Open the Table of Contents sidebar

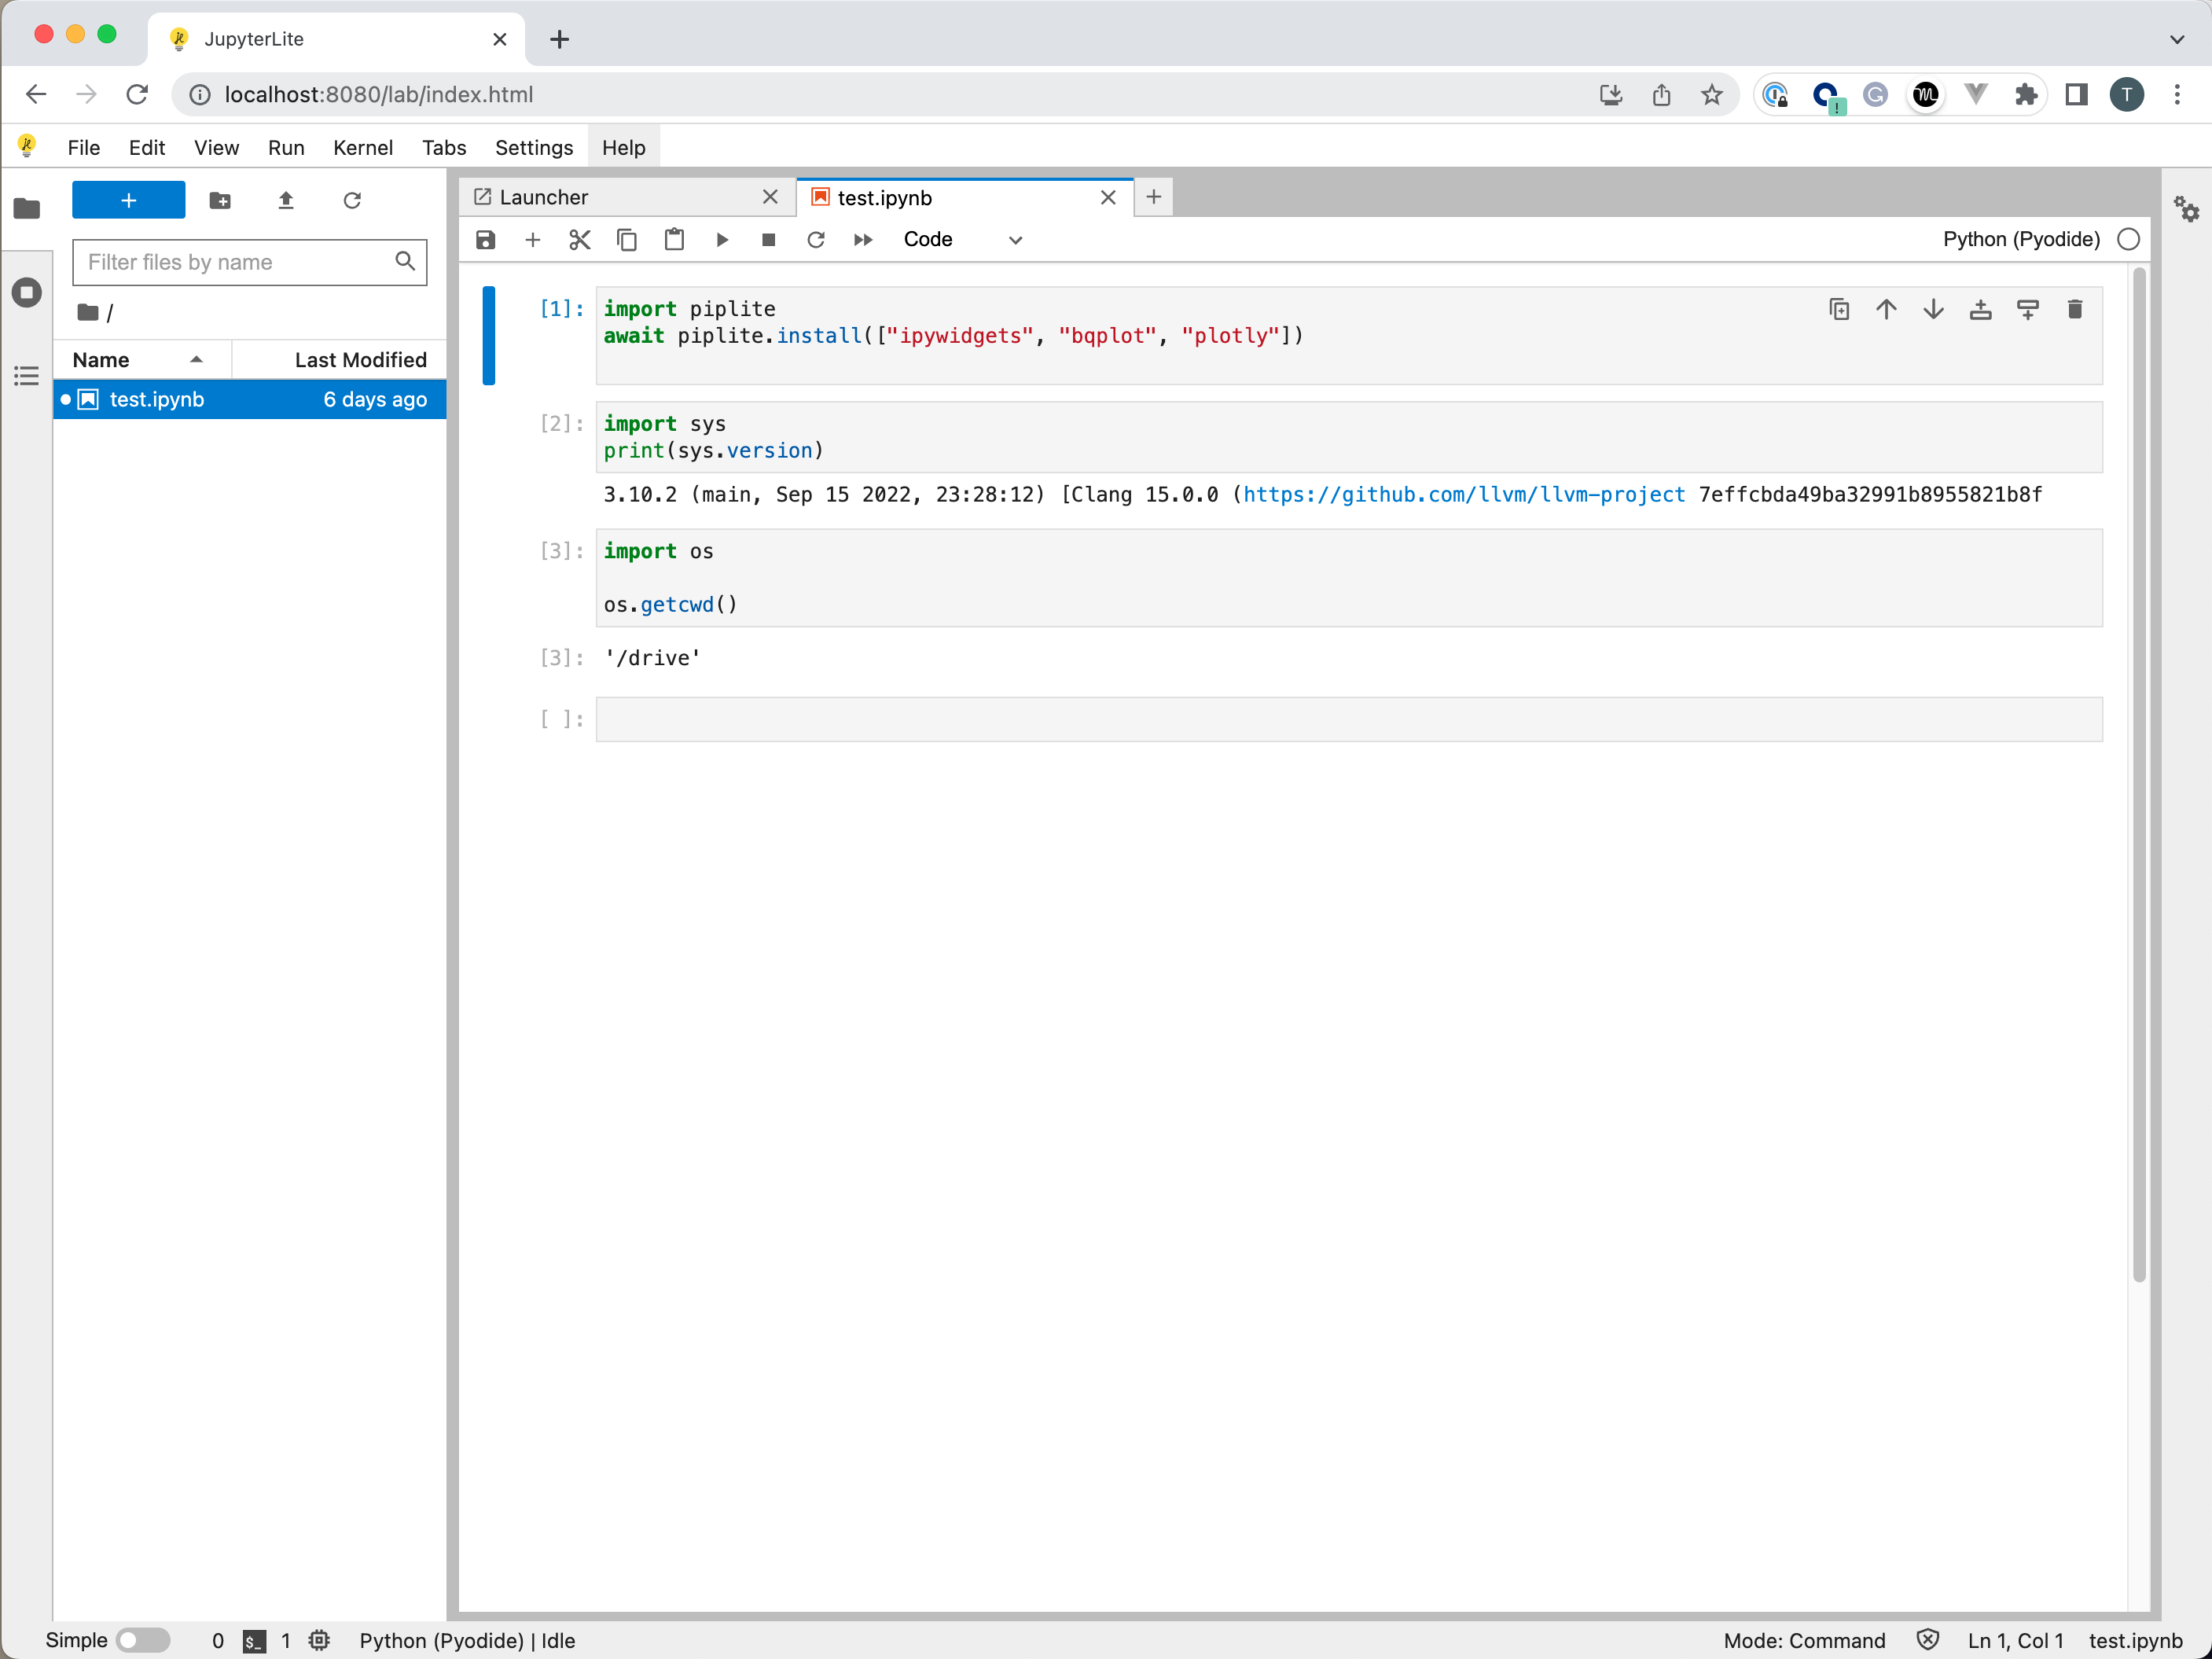coord(27,376)
